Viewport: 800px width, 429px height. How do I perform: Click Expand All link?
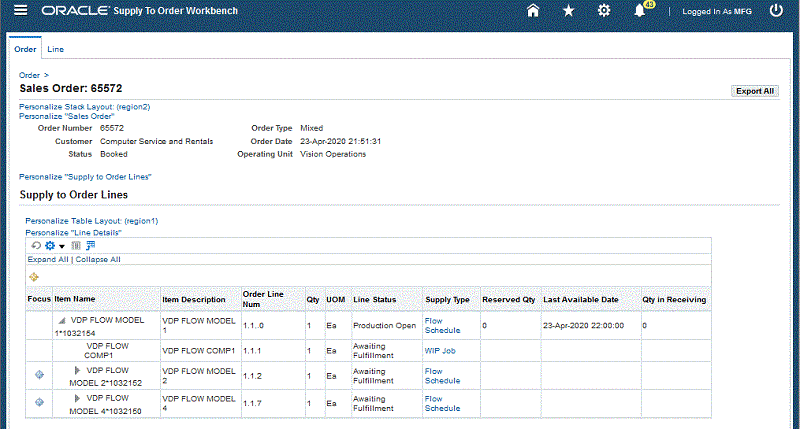(x=48, y=259)
